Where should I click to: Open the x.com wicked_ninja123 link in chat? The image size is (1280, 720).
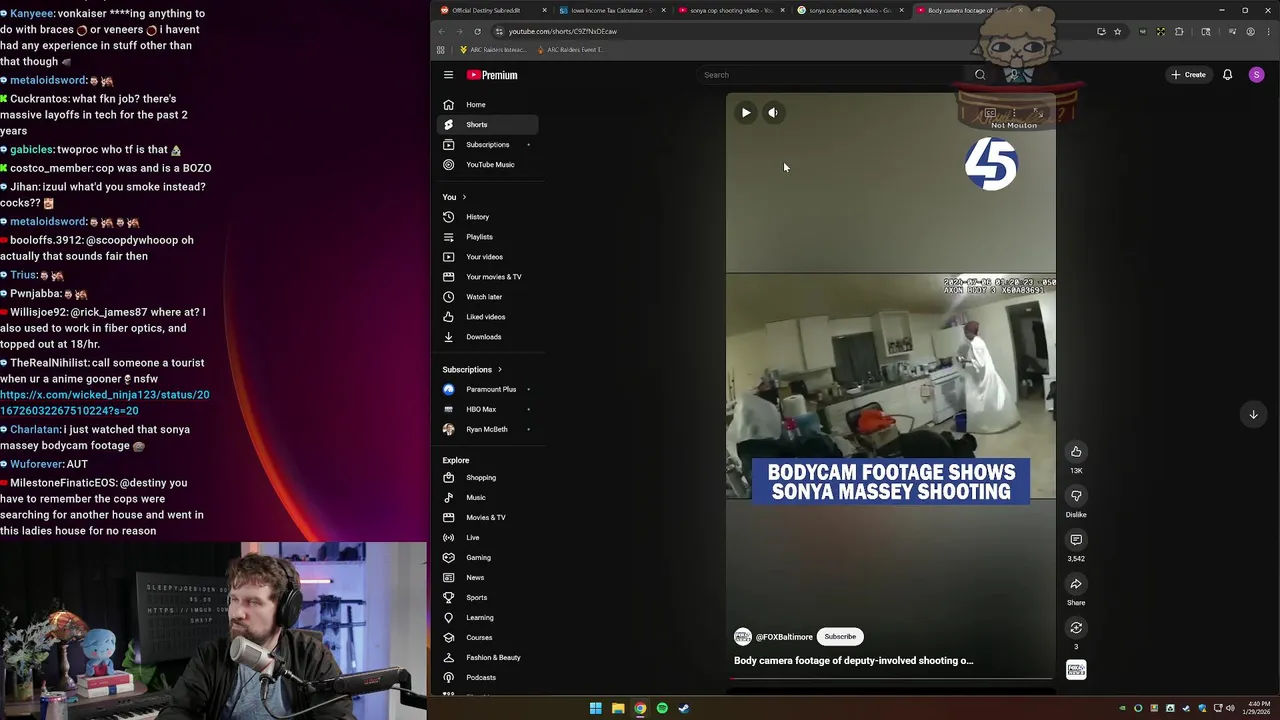coord(105,403)
